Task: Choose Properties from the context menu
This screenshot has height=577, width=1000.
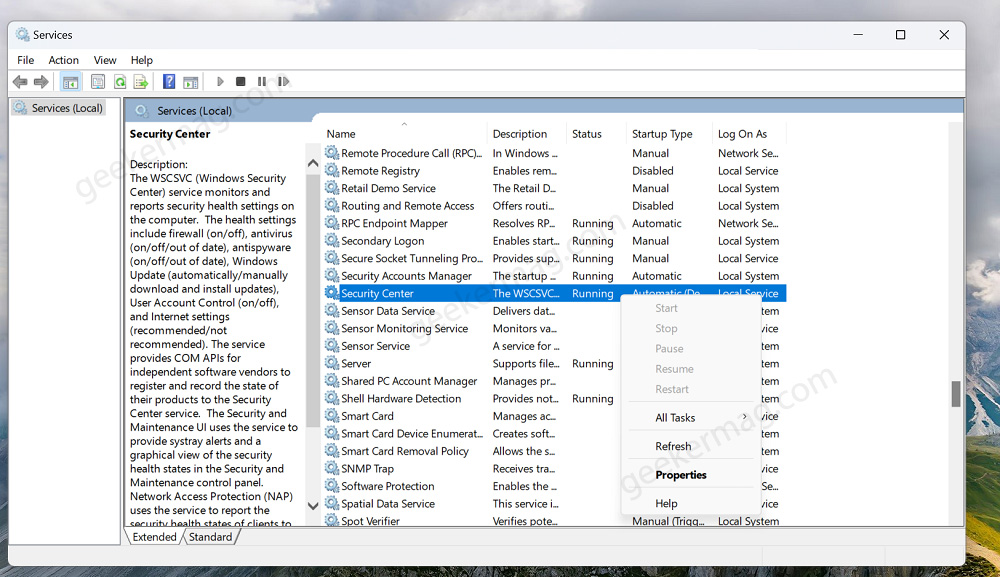Action: coord(680,475)
